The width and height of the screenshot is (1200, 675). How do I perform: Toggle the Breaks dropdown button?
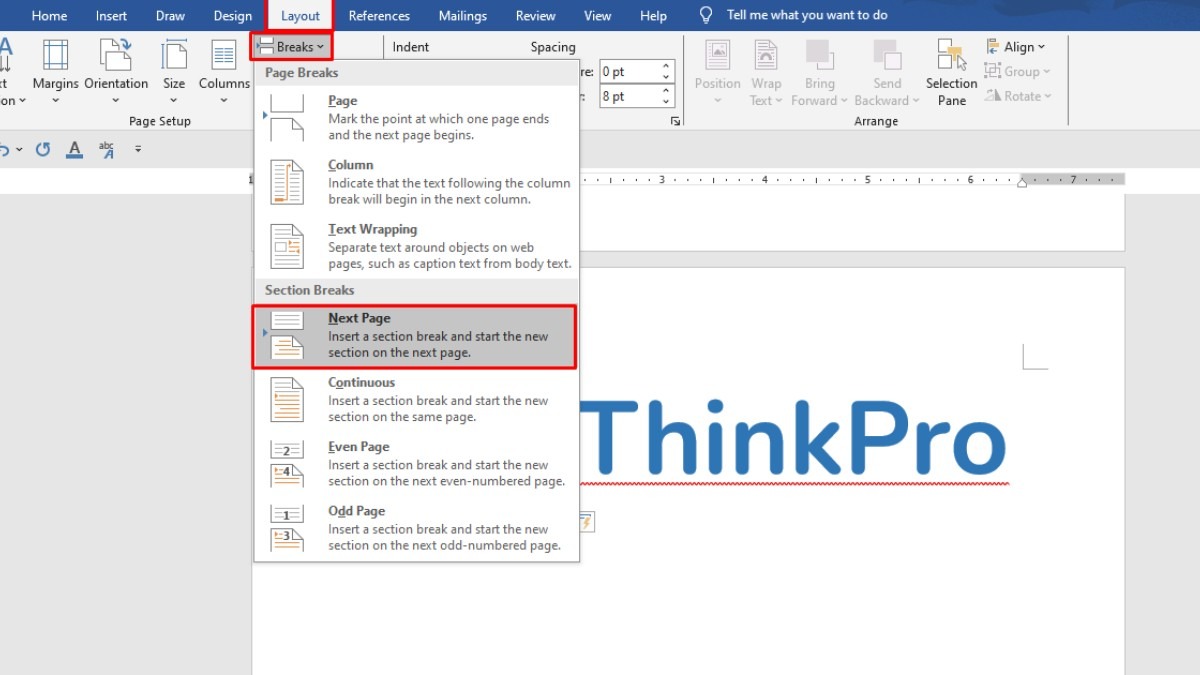[x=291, y=46]
